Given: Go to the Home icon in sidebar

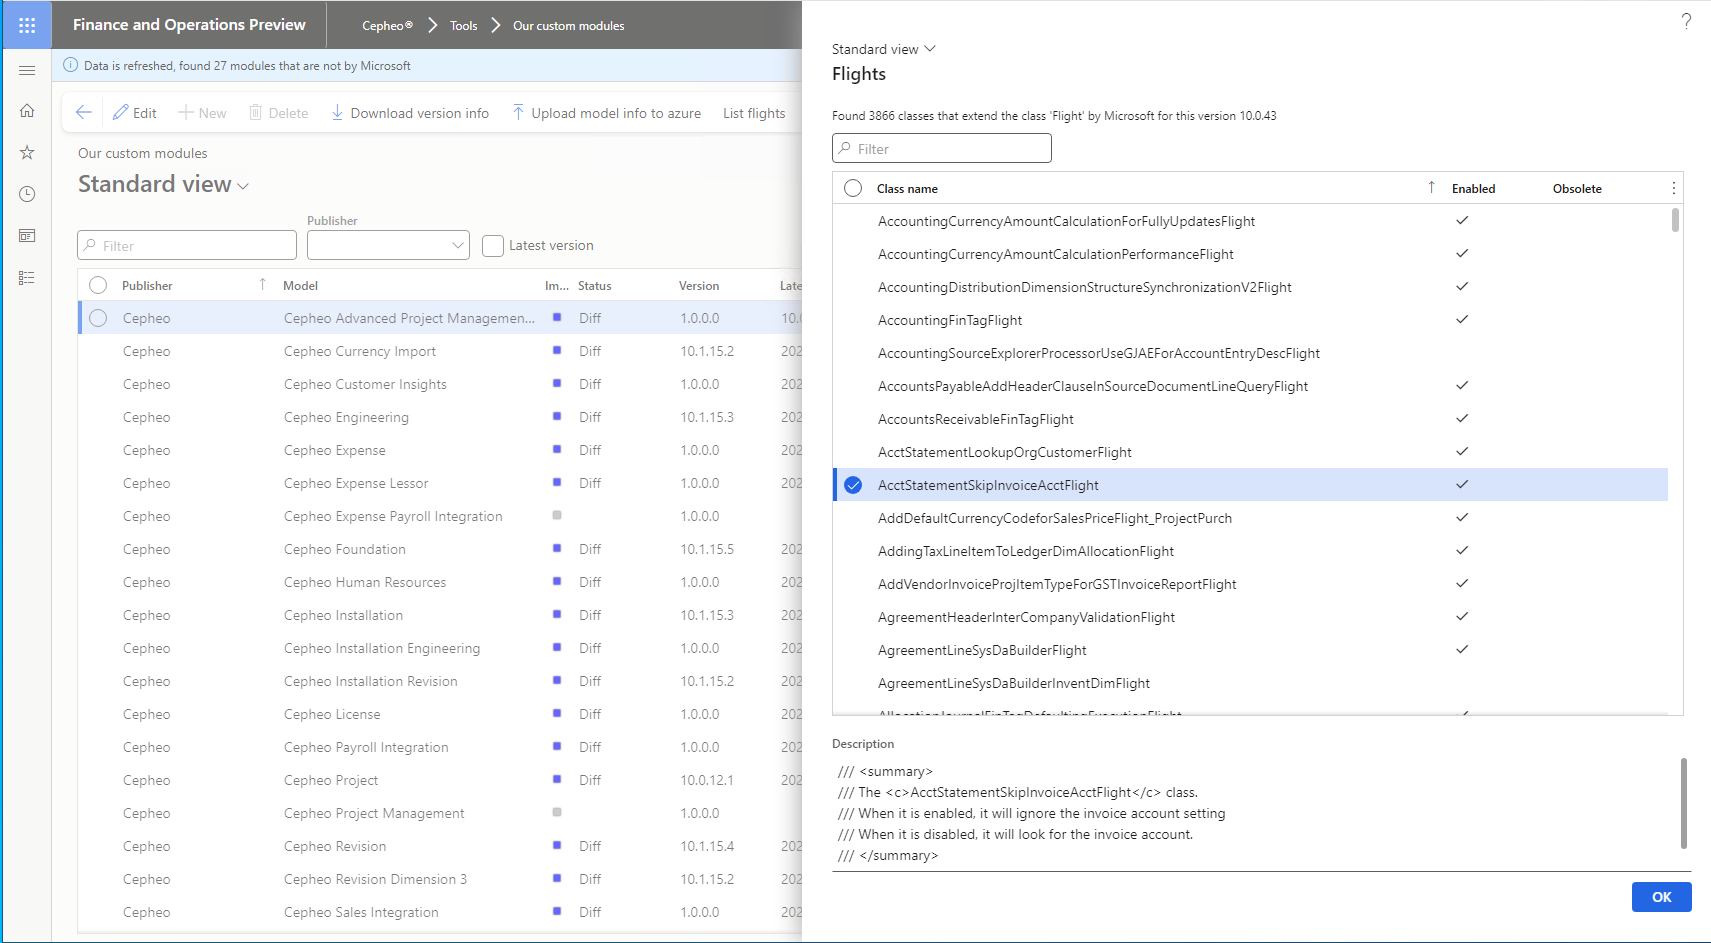Looking at the screenshot, I should point(27,111).
